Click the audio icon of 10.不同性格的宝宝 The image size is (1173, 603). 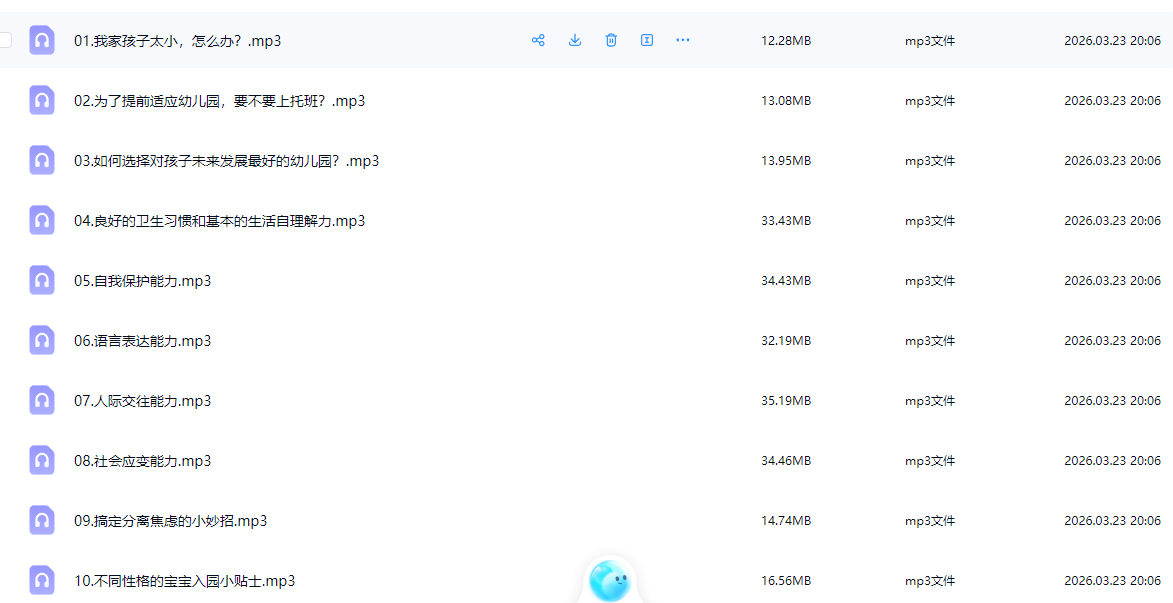[42, 580]
